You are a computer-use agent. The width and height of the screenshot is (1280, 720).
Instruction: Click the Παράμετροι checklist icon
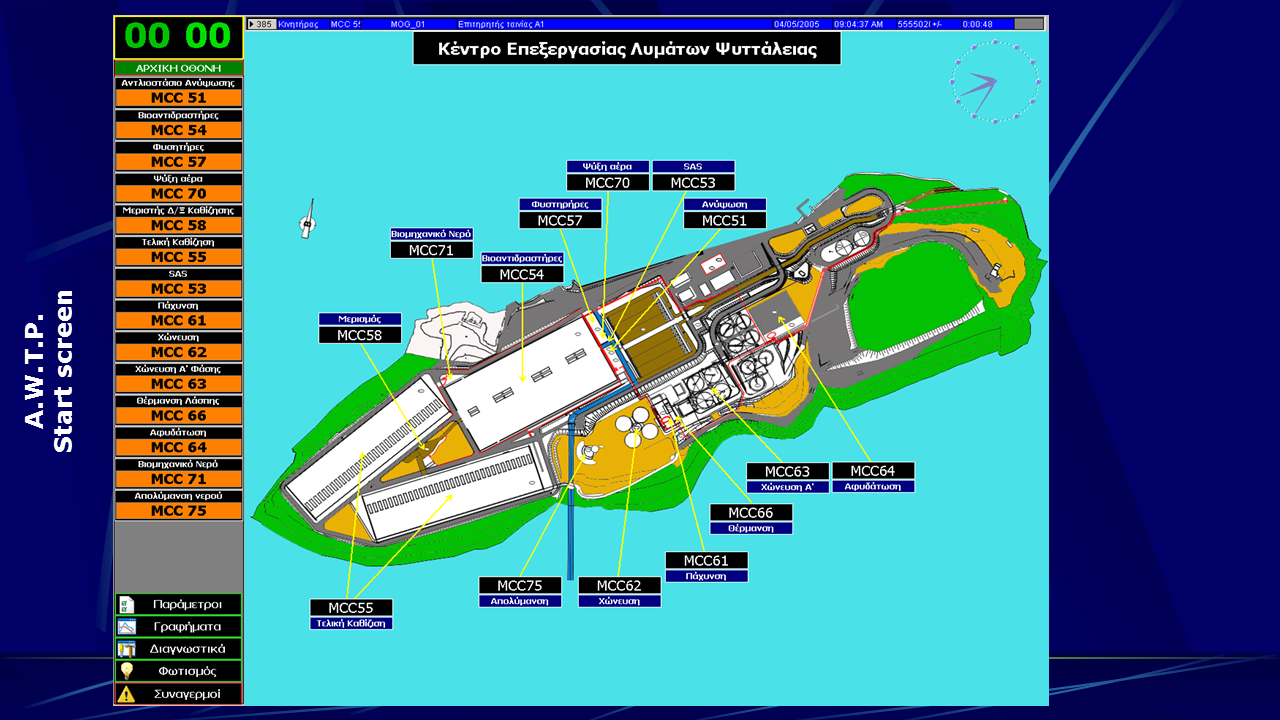pyautogui.click(x=126, y=604)
